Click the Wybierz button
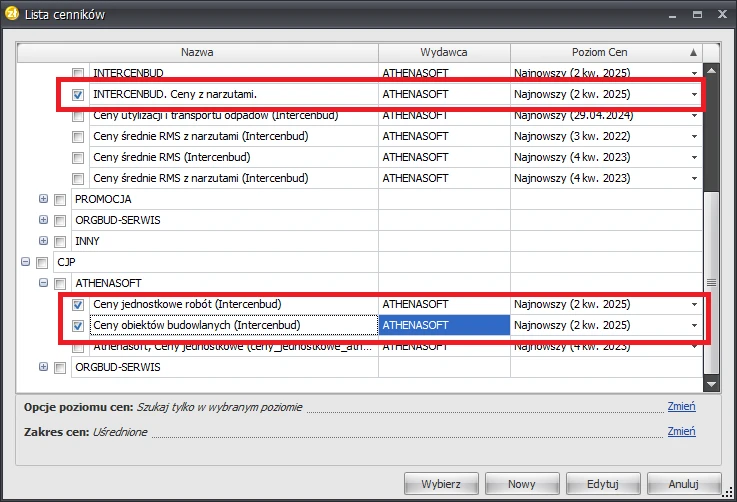Viewport: 737px width, 502px height. 441,484
